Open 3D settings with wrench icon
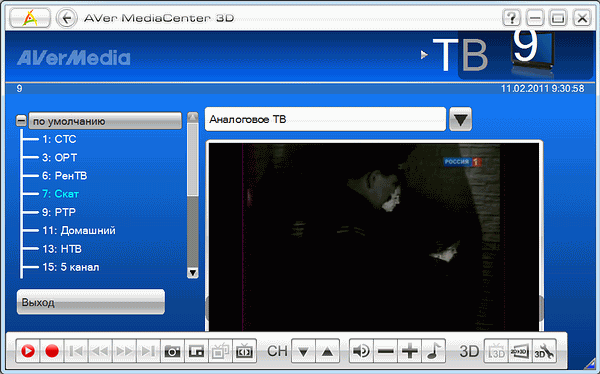 click(545, 351)
